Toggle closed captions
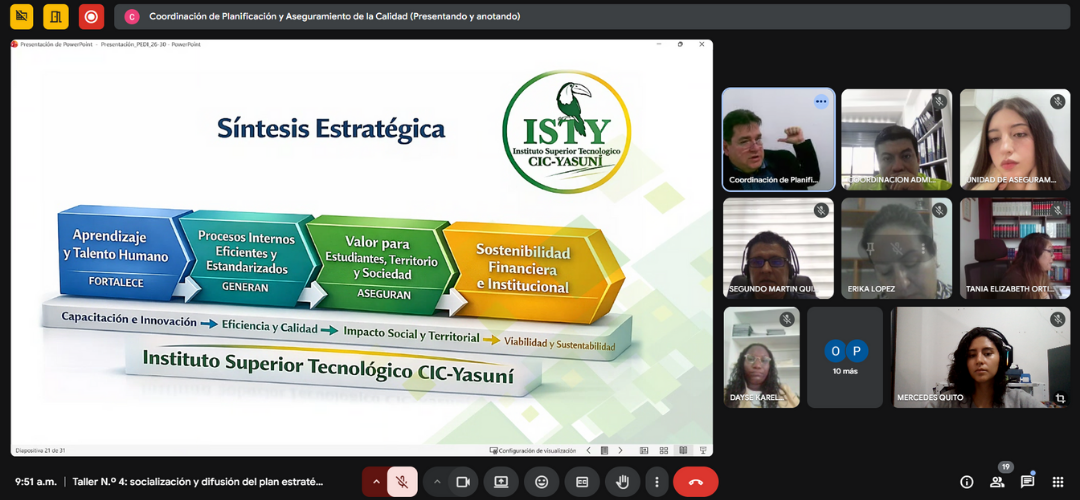Screen dimensions: 1080x500 pos(581,482)
